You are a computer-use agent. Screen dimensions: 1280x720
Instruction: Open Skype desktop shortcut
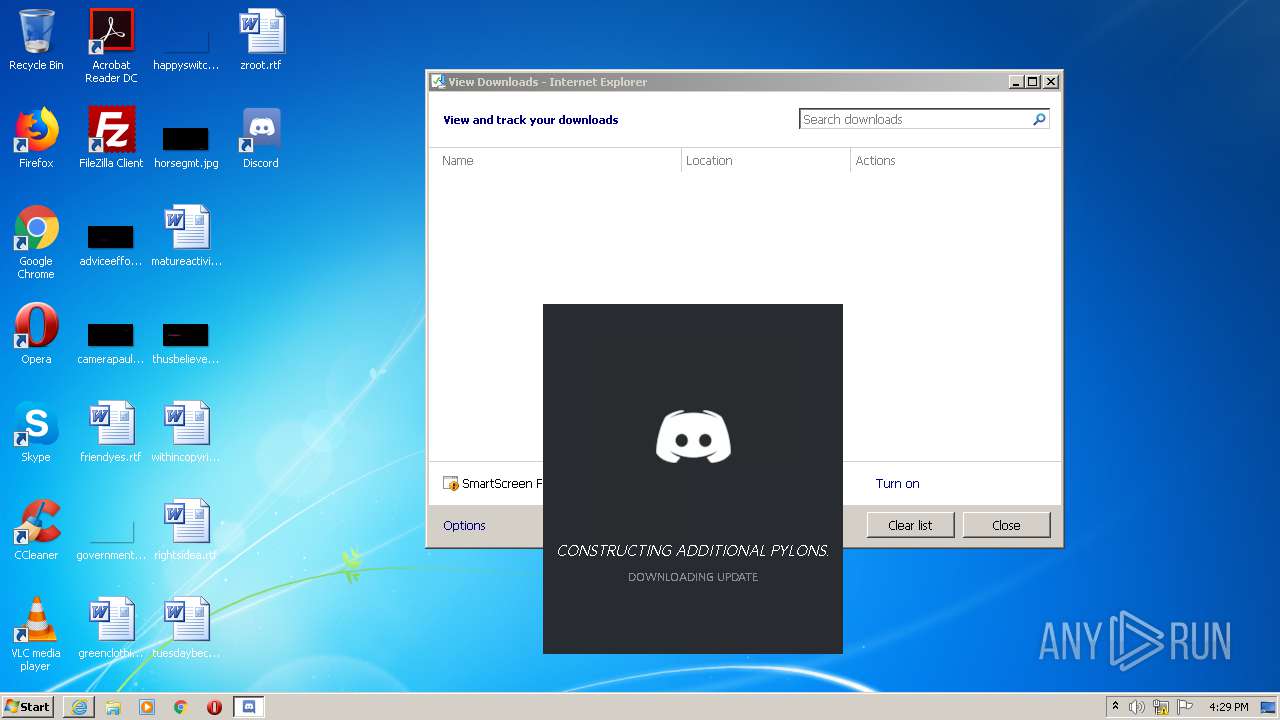pos(36,432)
